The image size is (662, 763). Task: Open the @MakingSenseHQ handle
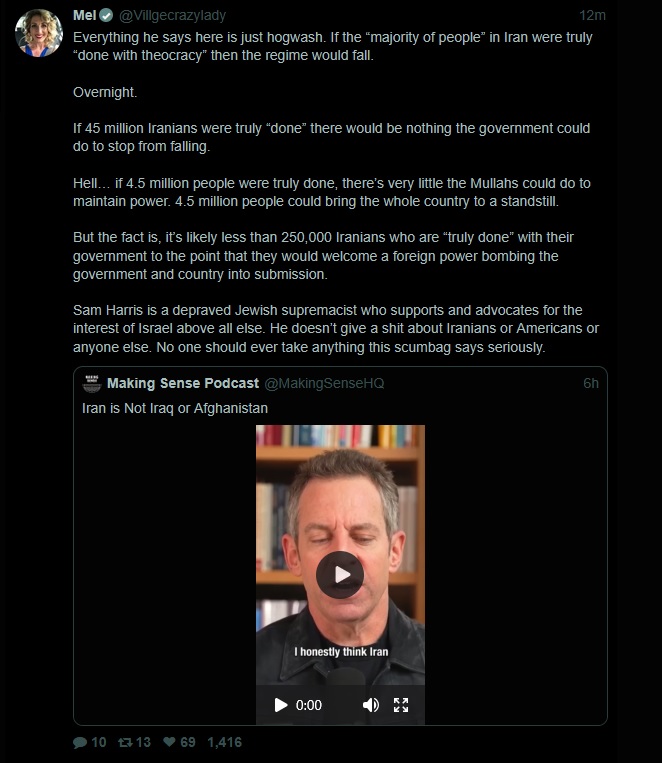tap(324, 383)
